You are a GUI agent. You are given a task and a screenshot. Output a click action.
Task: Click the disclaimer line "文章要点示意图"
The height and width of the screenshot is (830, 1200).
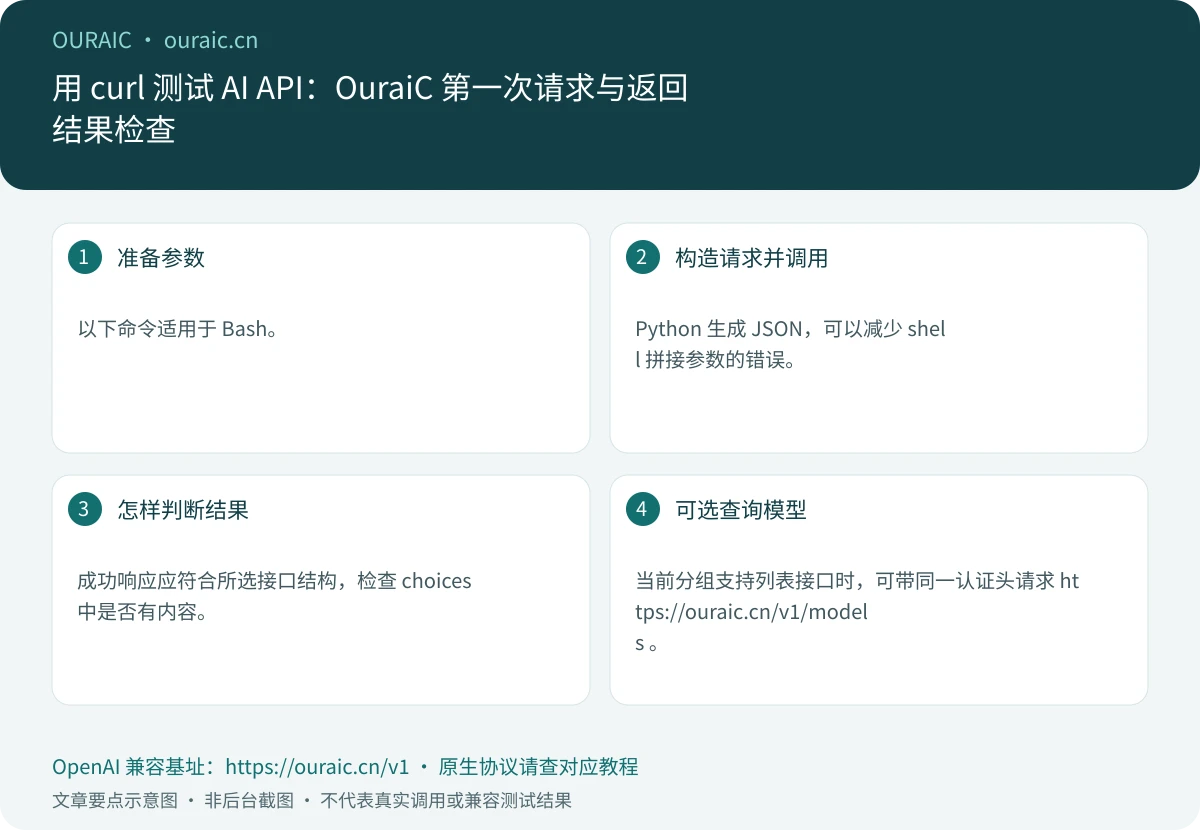click(x=312, y=801)
